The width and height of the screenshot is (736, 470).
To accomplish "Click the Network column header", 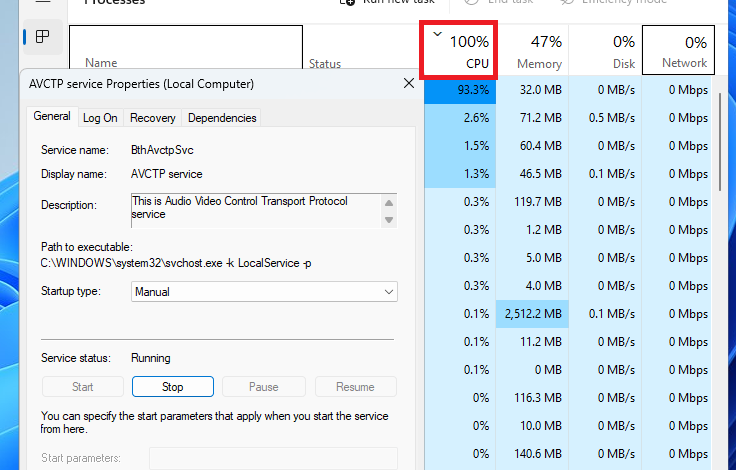I will 678,51.
